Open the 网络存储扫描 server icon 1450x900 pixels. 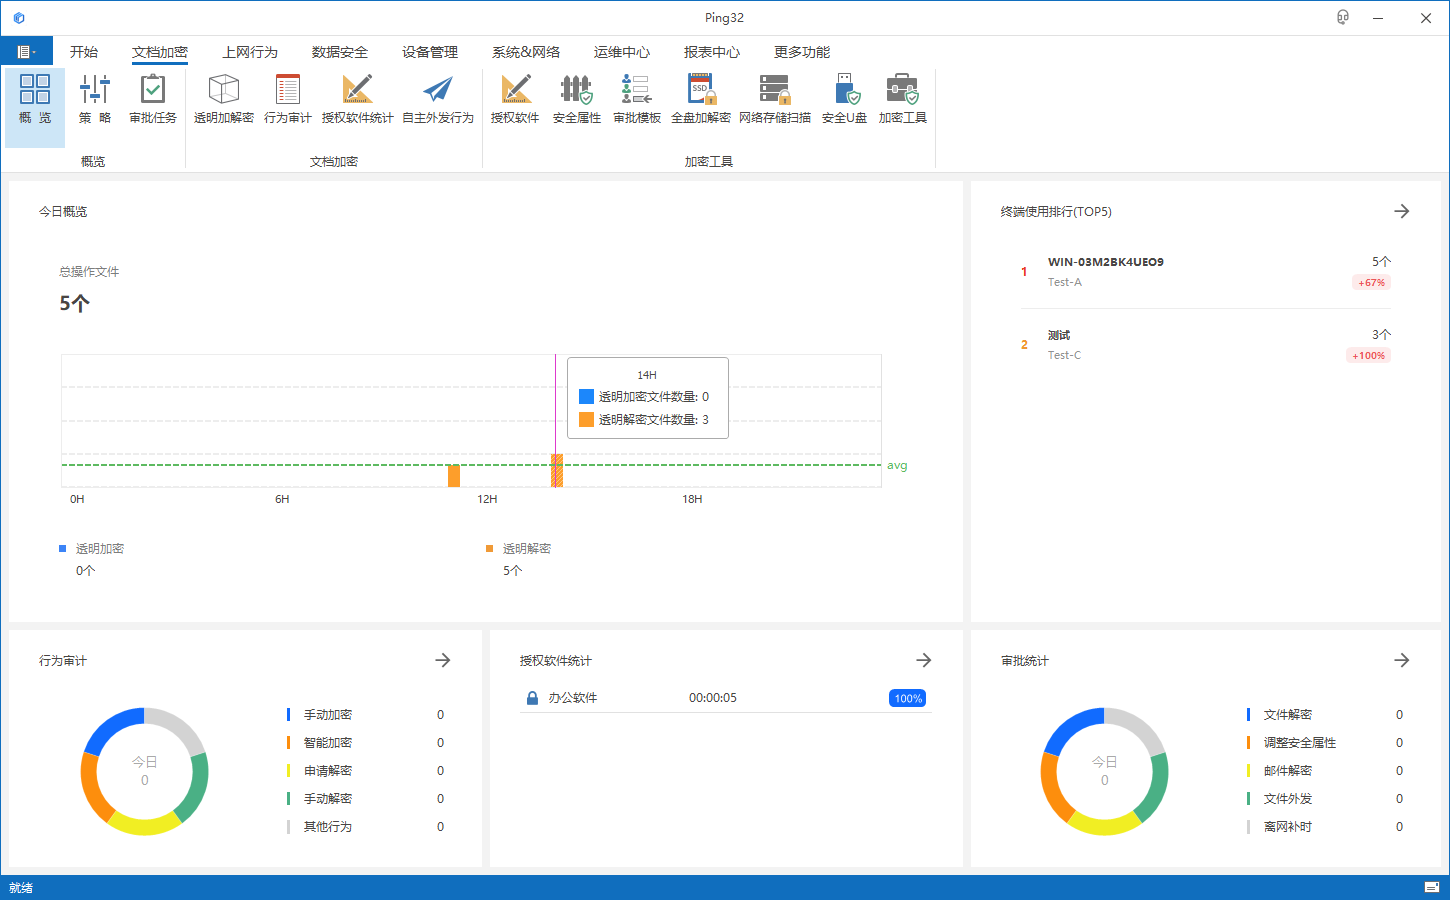(775, 98)
